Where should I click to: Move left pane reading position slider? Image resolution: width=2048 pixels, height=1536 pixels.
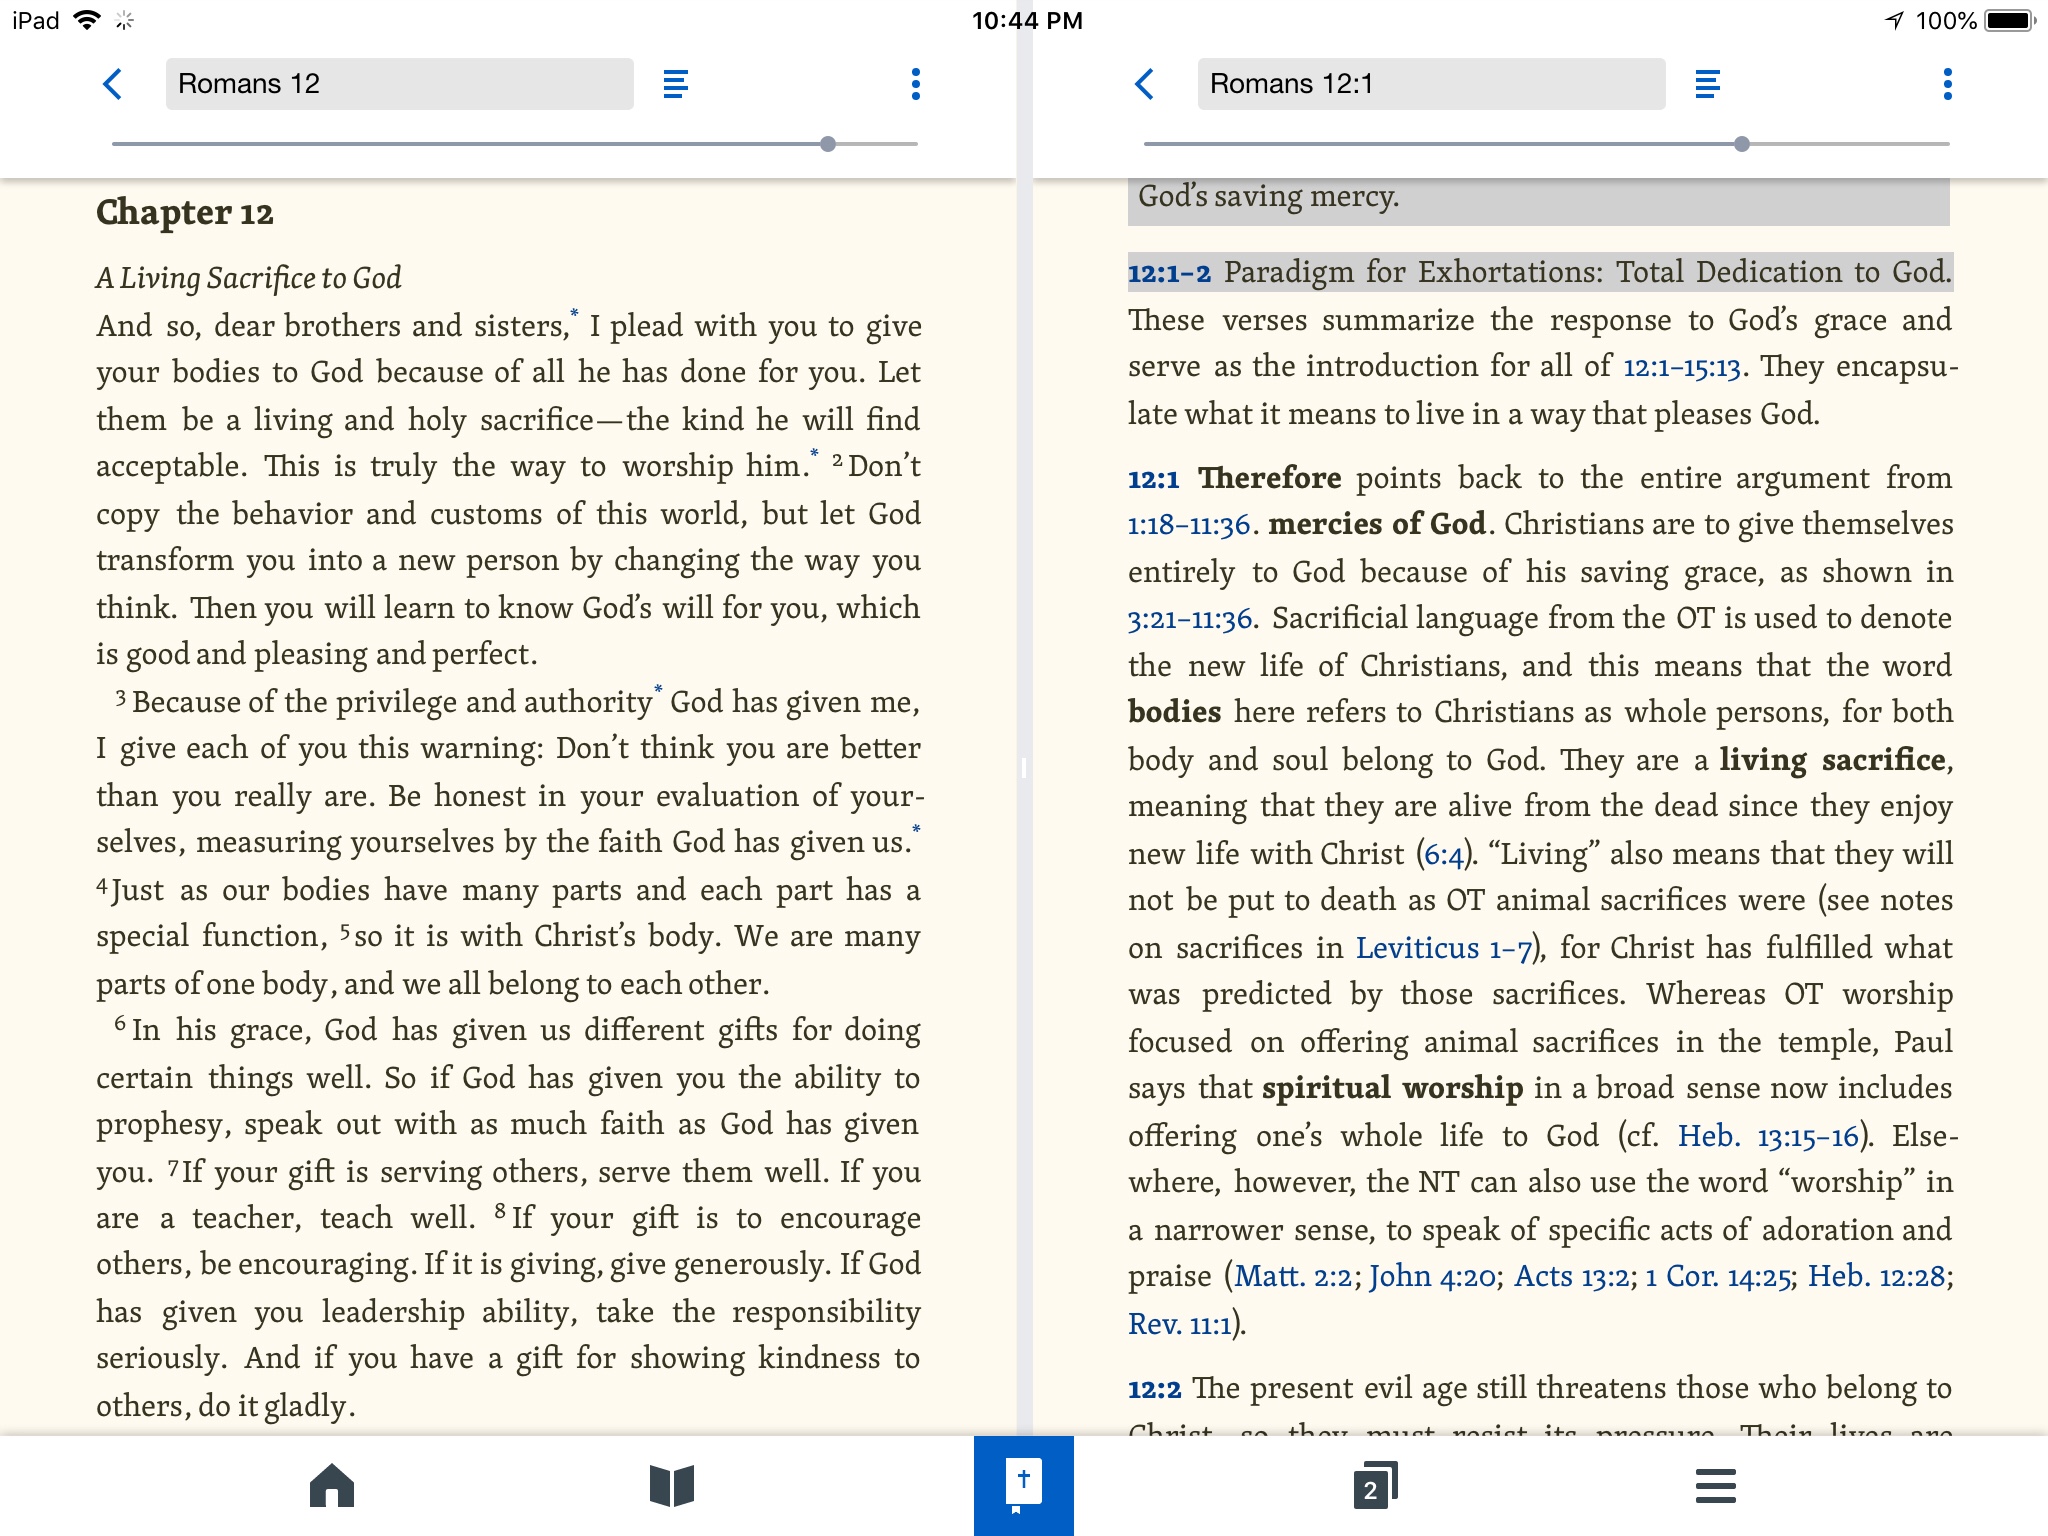click(828, 144)
